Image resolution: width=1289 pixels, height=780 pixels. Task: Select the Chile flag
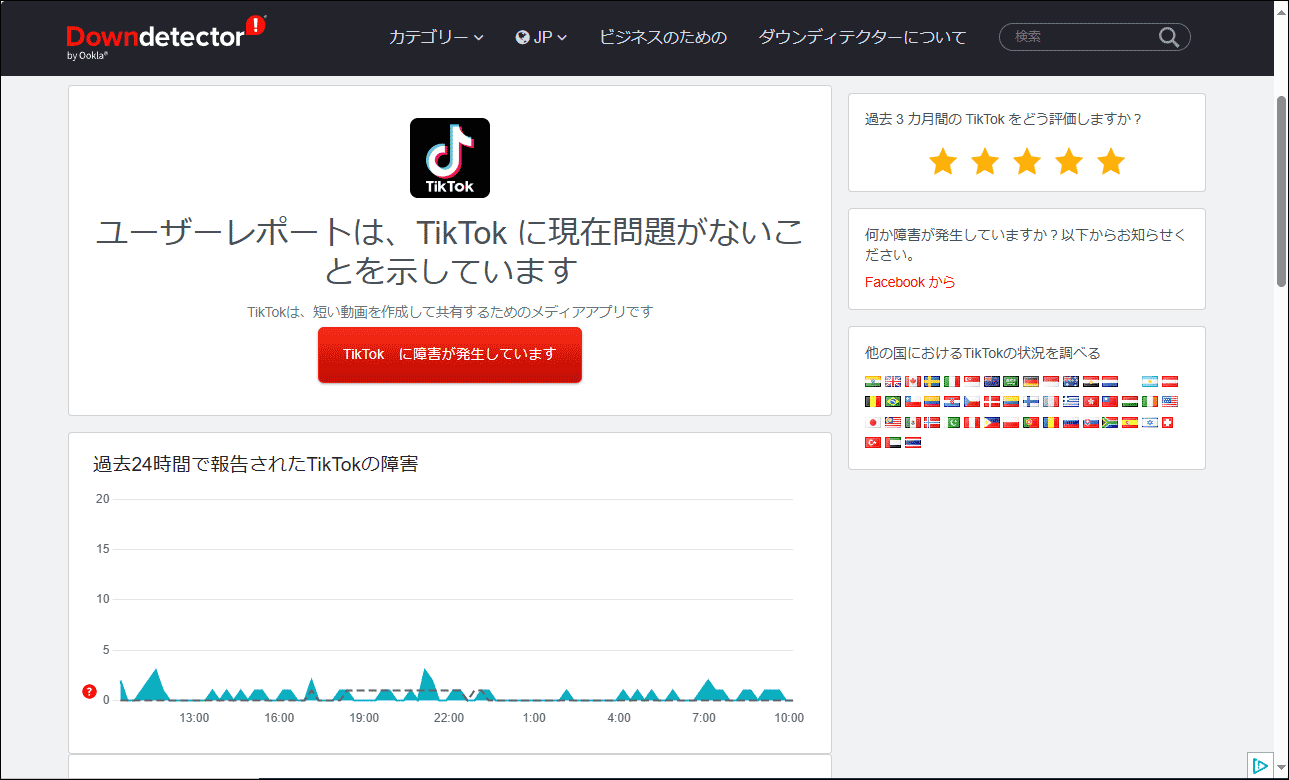click(913, 401)
